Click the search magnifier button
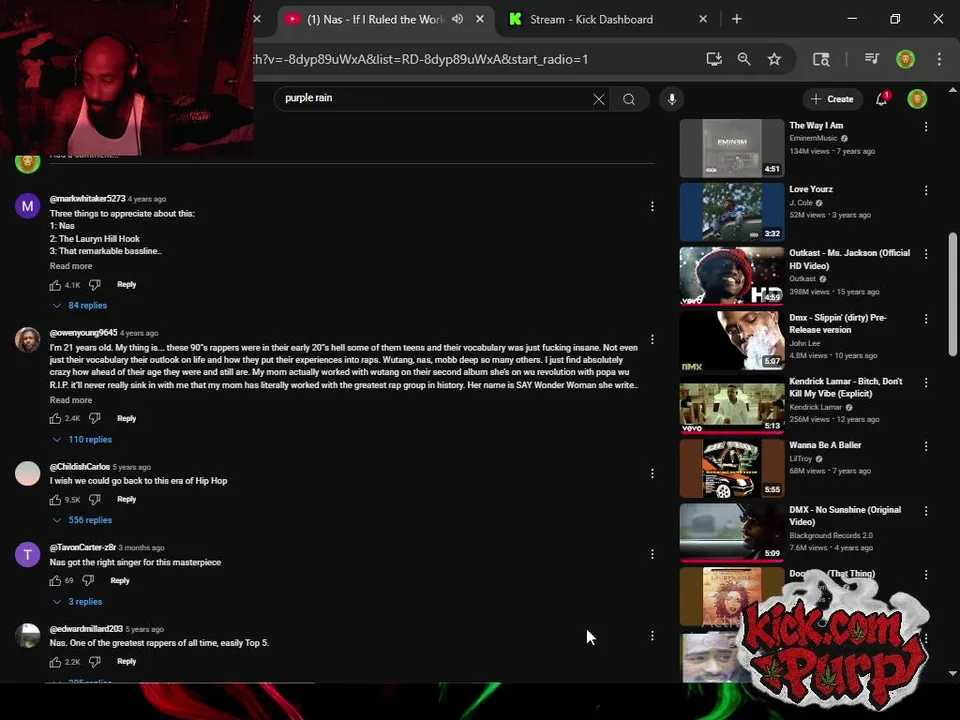 629,99
